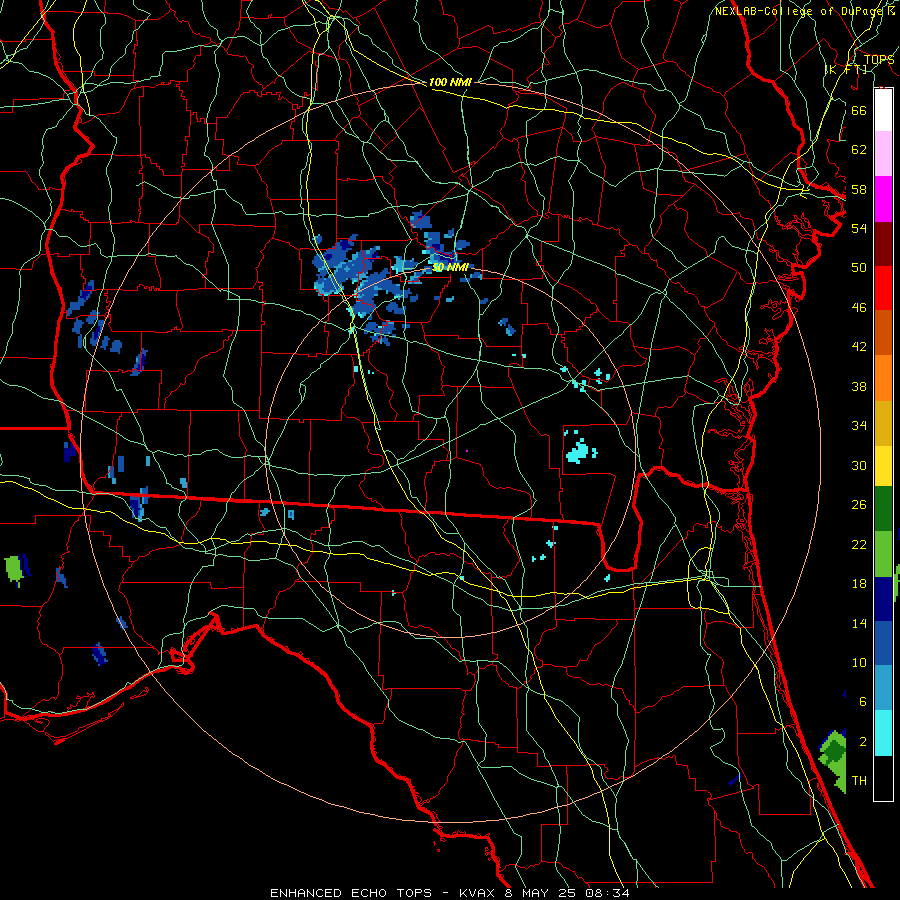
Task: Click legend value '46'
Action: pyautogui.click(x=859, y=308)
